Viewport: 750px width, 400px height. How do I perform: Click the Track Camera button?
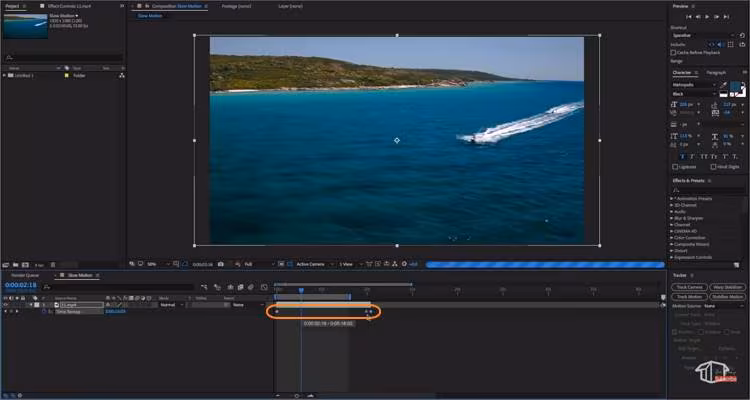click(689, 287)
